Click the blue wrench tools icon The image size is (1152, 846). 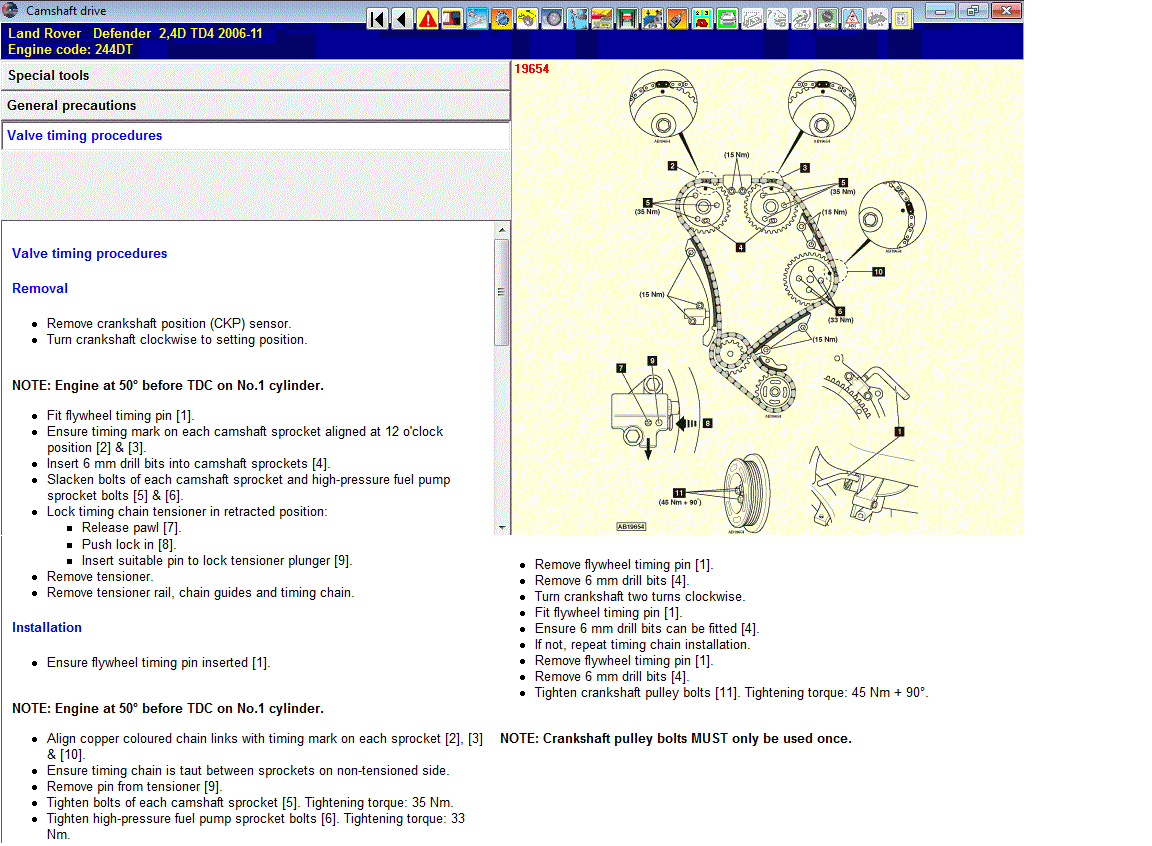(x=577, y=18)
